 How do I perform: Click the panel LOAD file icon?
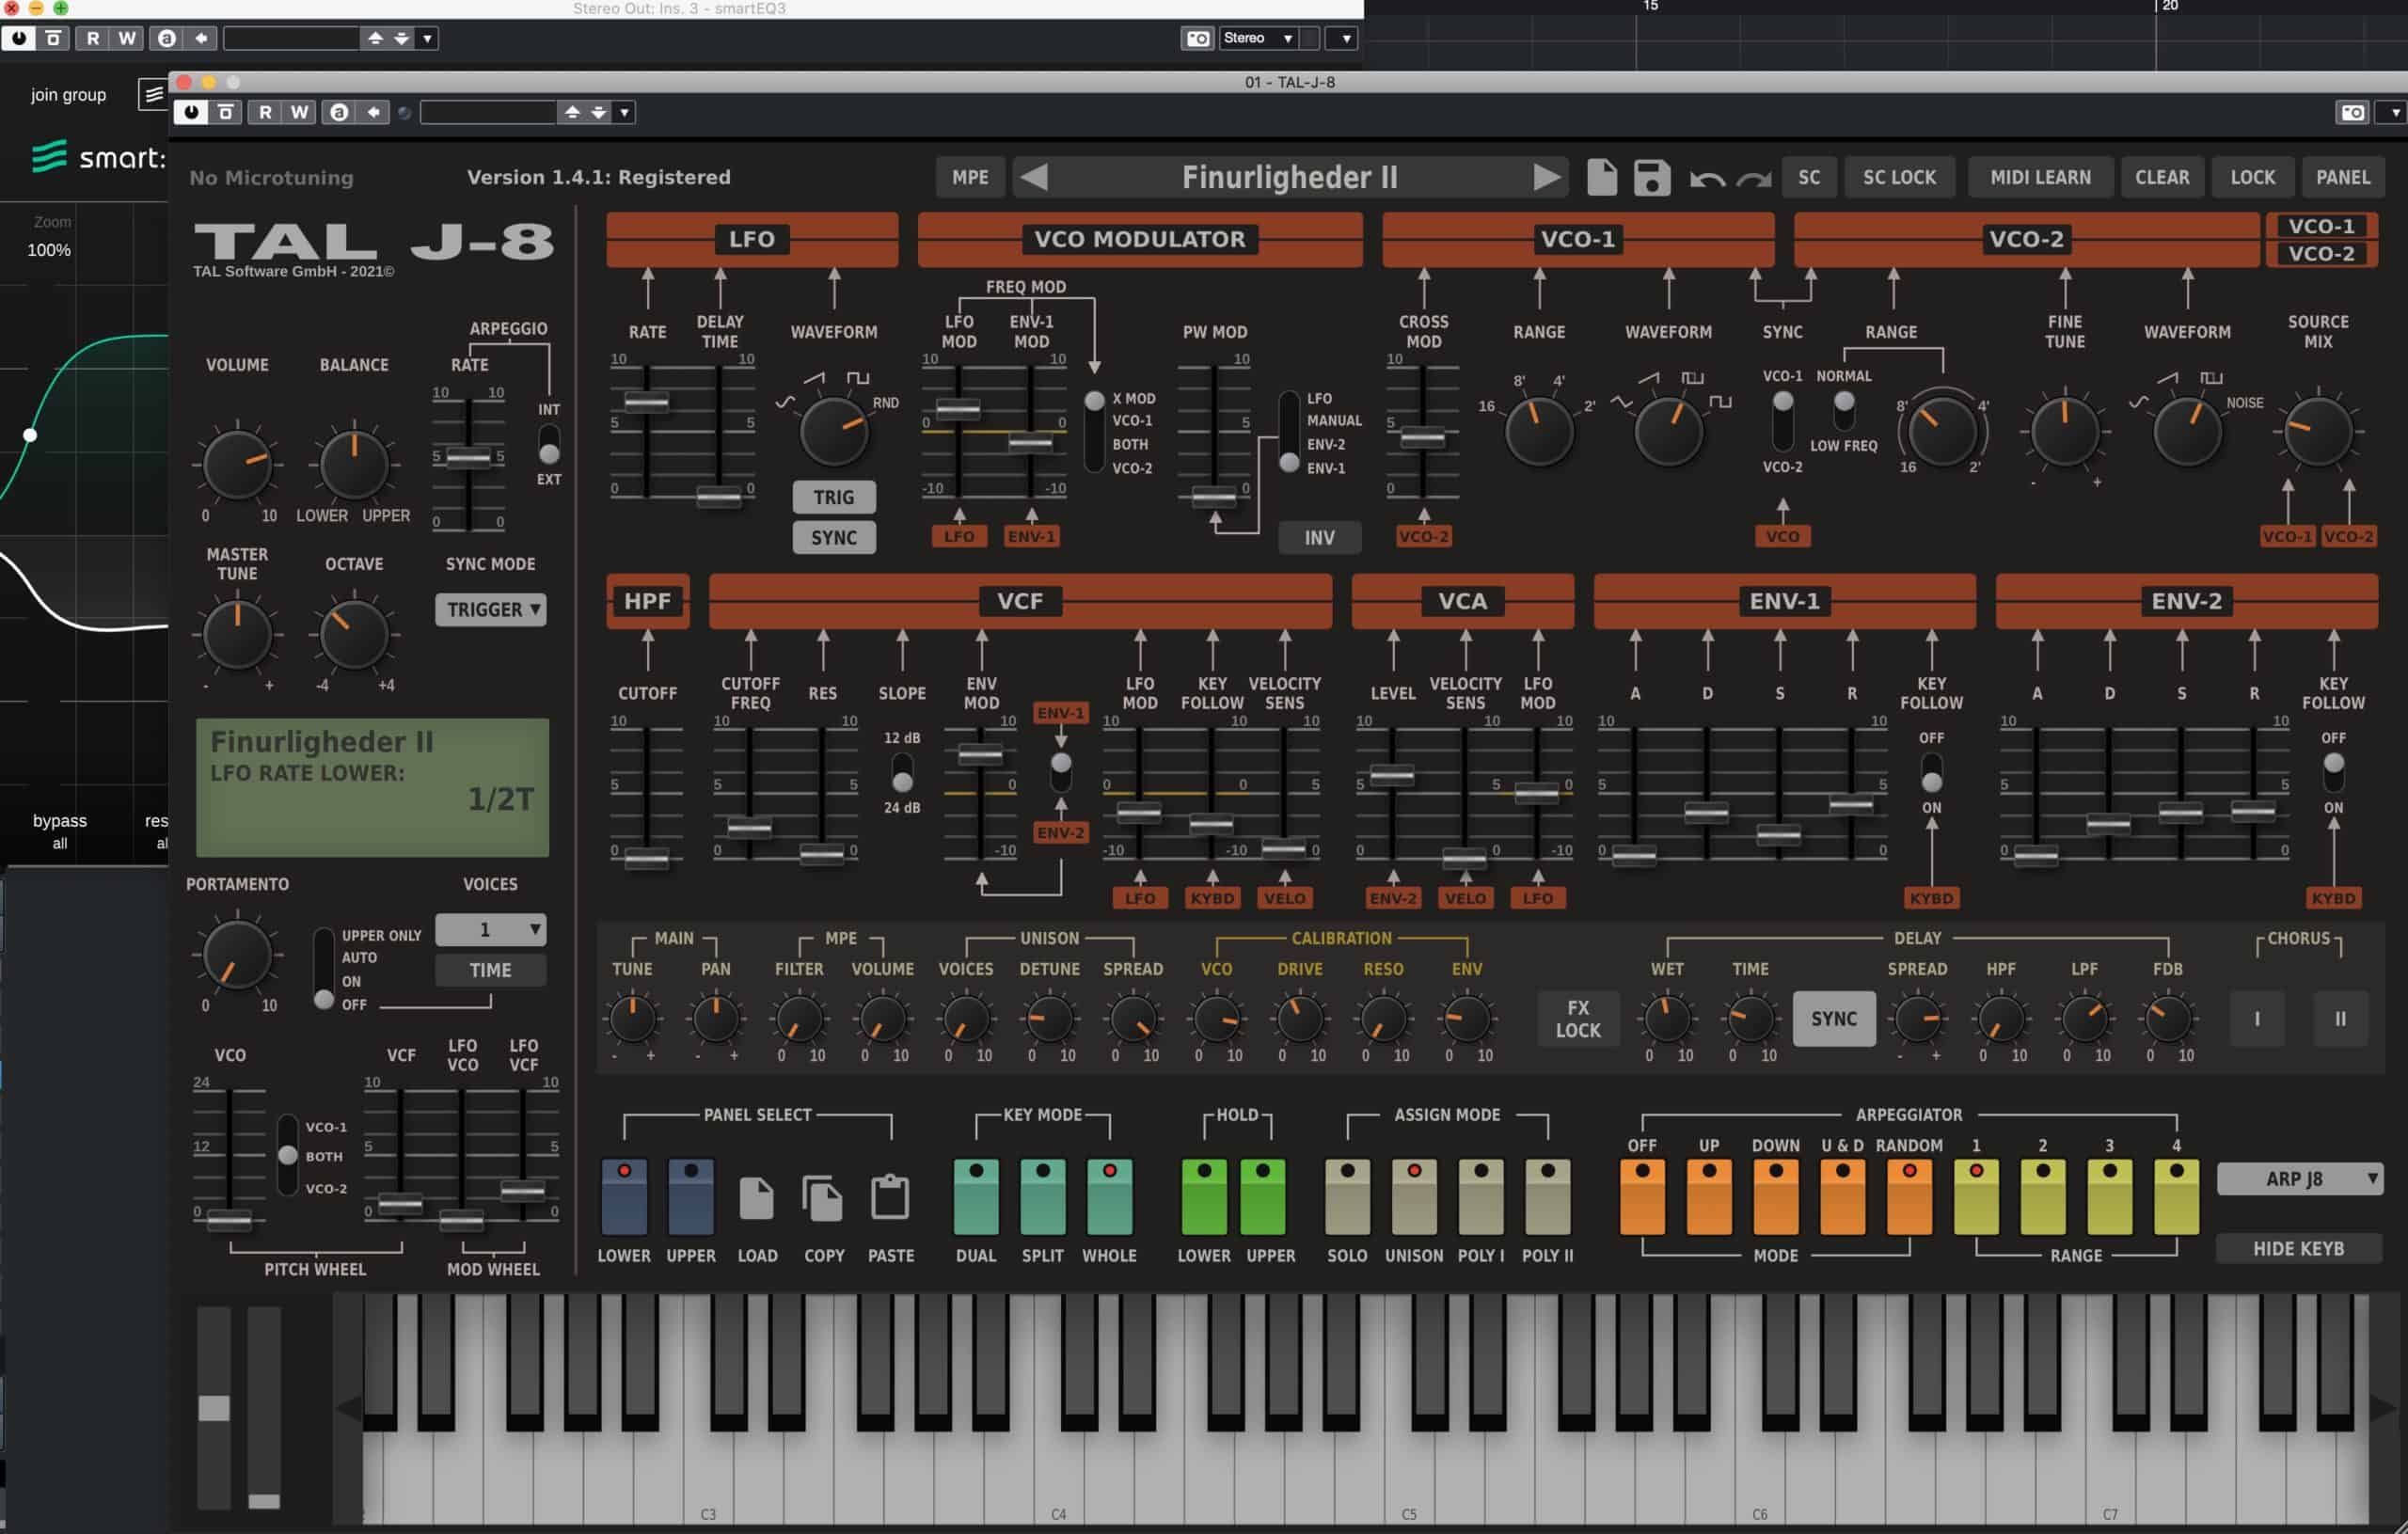pos(757,1197)
